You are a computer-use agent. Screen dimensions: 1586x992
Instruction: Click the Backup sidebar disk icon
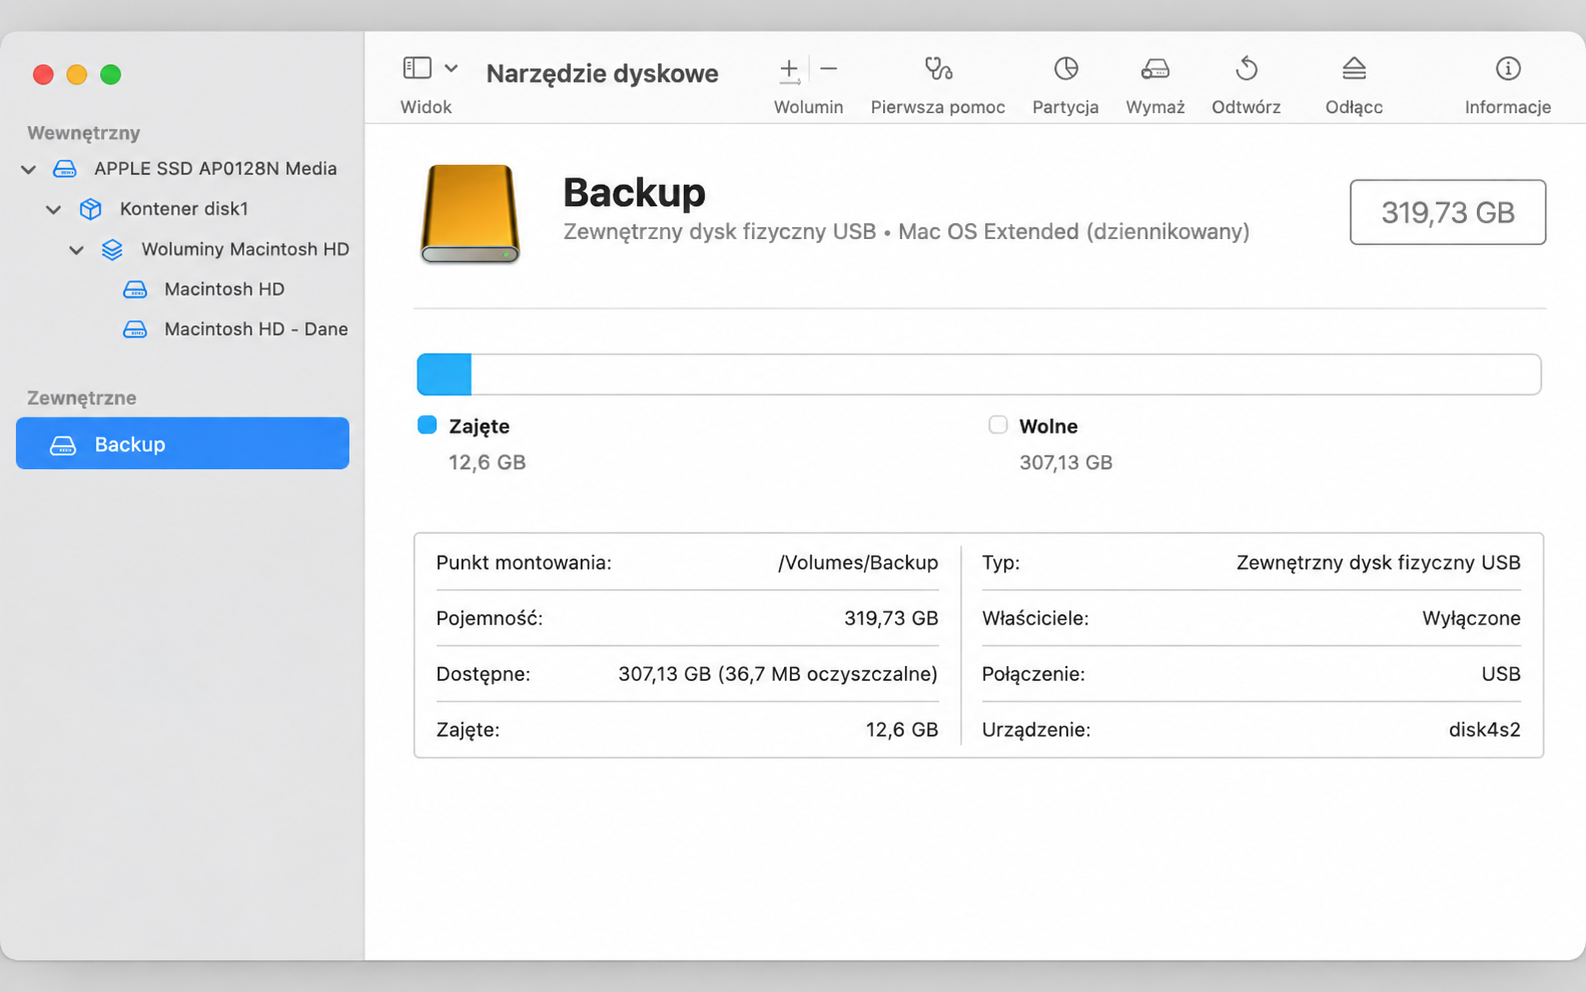(63, 445)
